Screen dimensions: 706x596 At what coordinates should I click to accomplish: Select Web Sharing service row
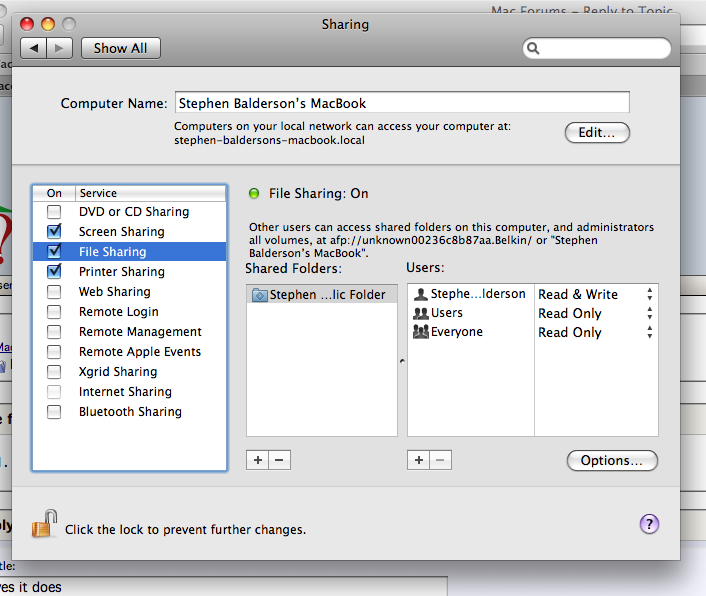(129, 292)
